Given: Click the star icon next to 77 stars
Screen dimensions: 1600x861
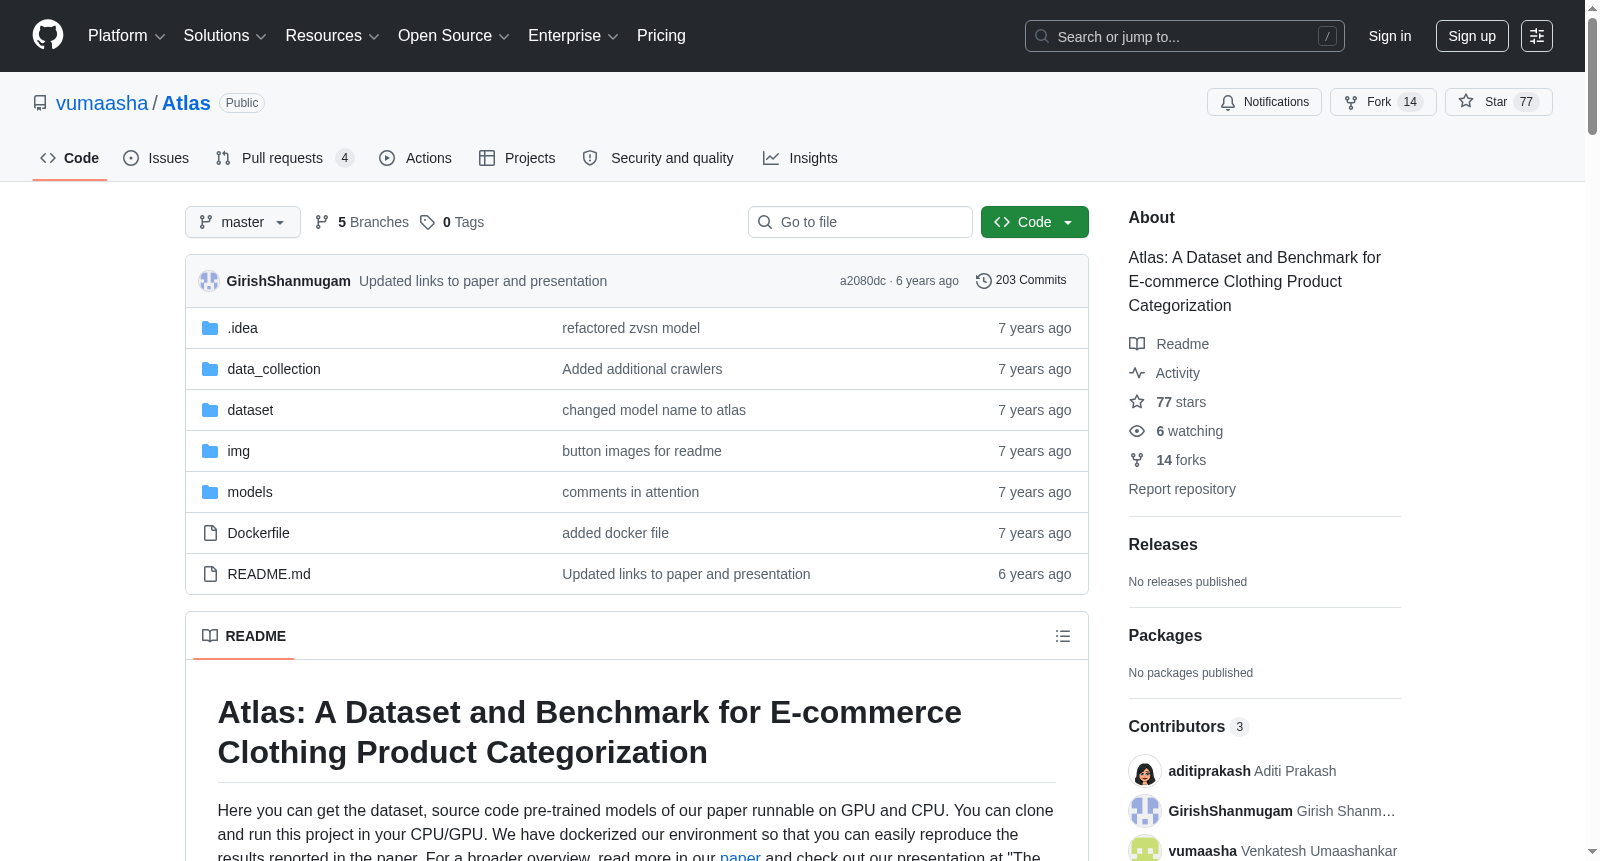Looking at the screenshot, I should click(1137, 402).
